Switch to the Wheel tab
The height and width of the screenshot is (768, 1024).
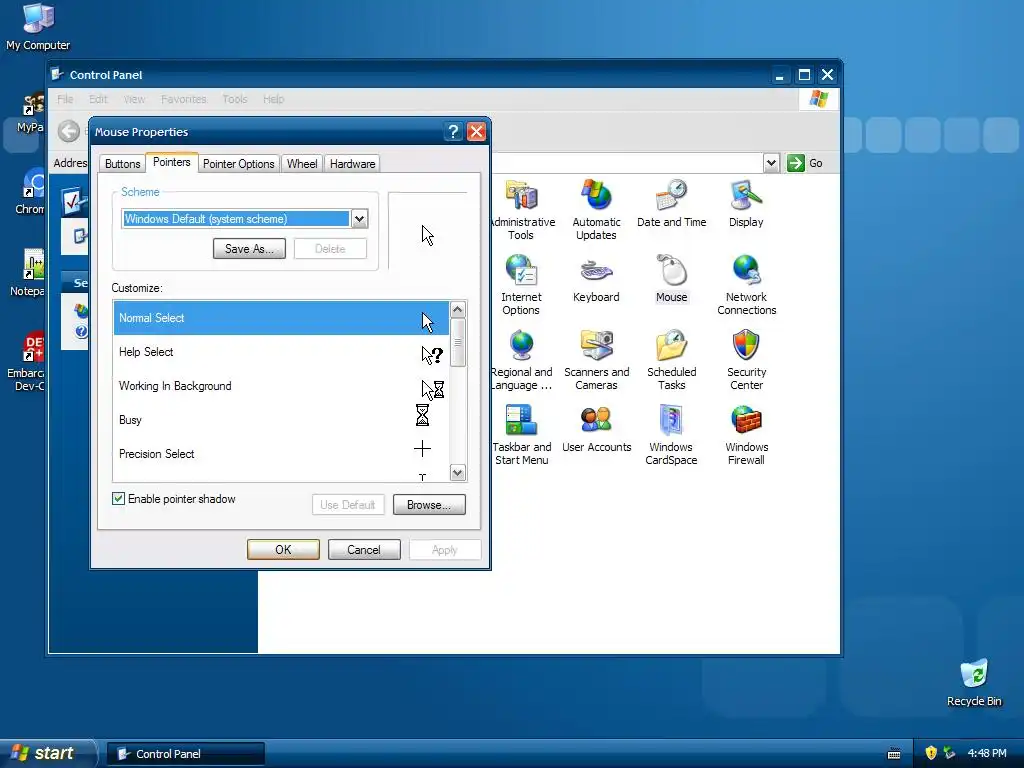(302, 163)
